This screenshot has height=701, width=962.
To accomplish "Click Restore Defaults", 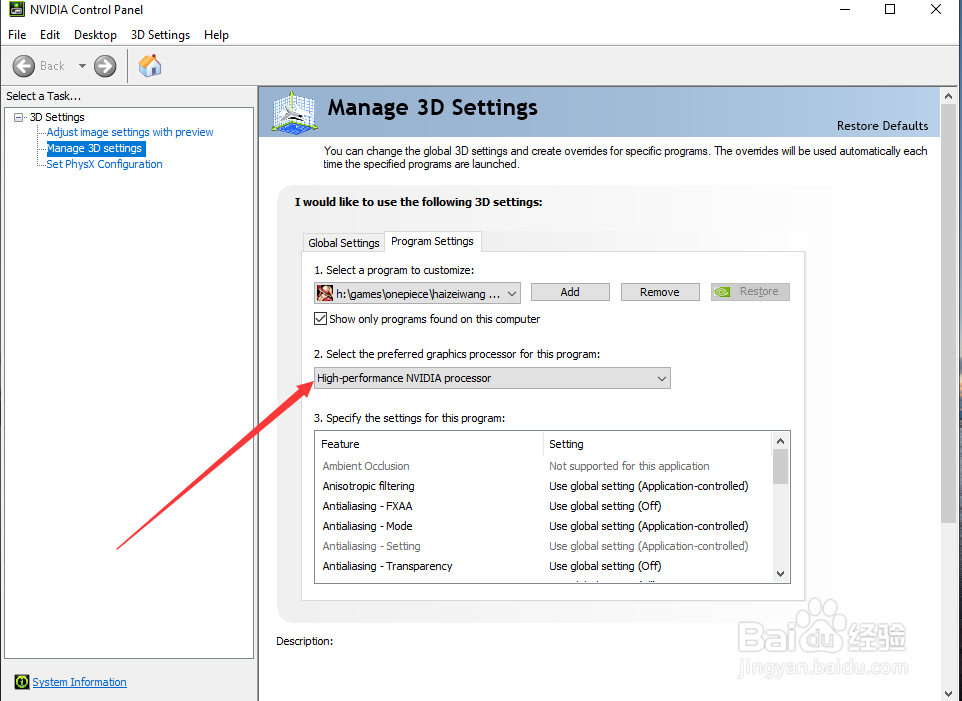I will click(882, 126).
